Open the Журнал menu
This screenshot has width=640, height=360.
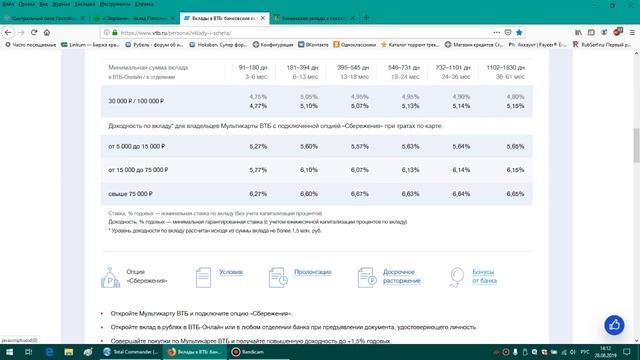tap(61, 4)
